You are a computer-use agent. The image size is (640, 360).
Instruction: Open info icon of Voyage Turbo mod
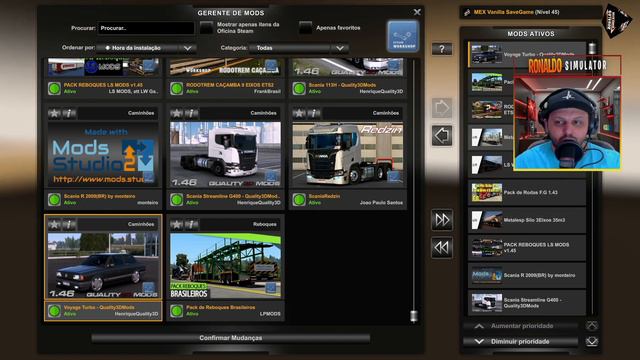point(69,224)
